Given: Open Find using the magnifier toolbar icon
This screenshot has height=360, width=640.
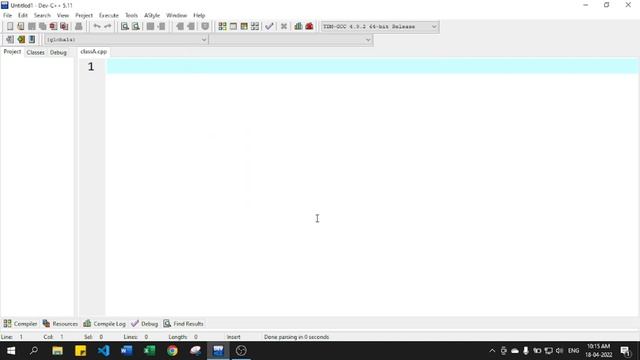Looking at the screenshot, I should 124,27.
